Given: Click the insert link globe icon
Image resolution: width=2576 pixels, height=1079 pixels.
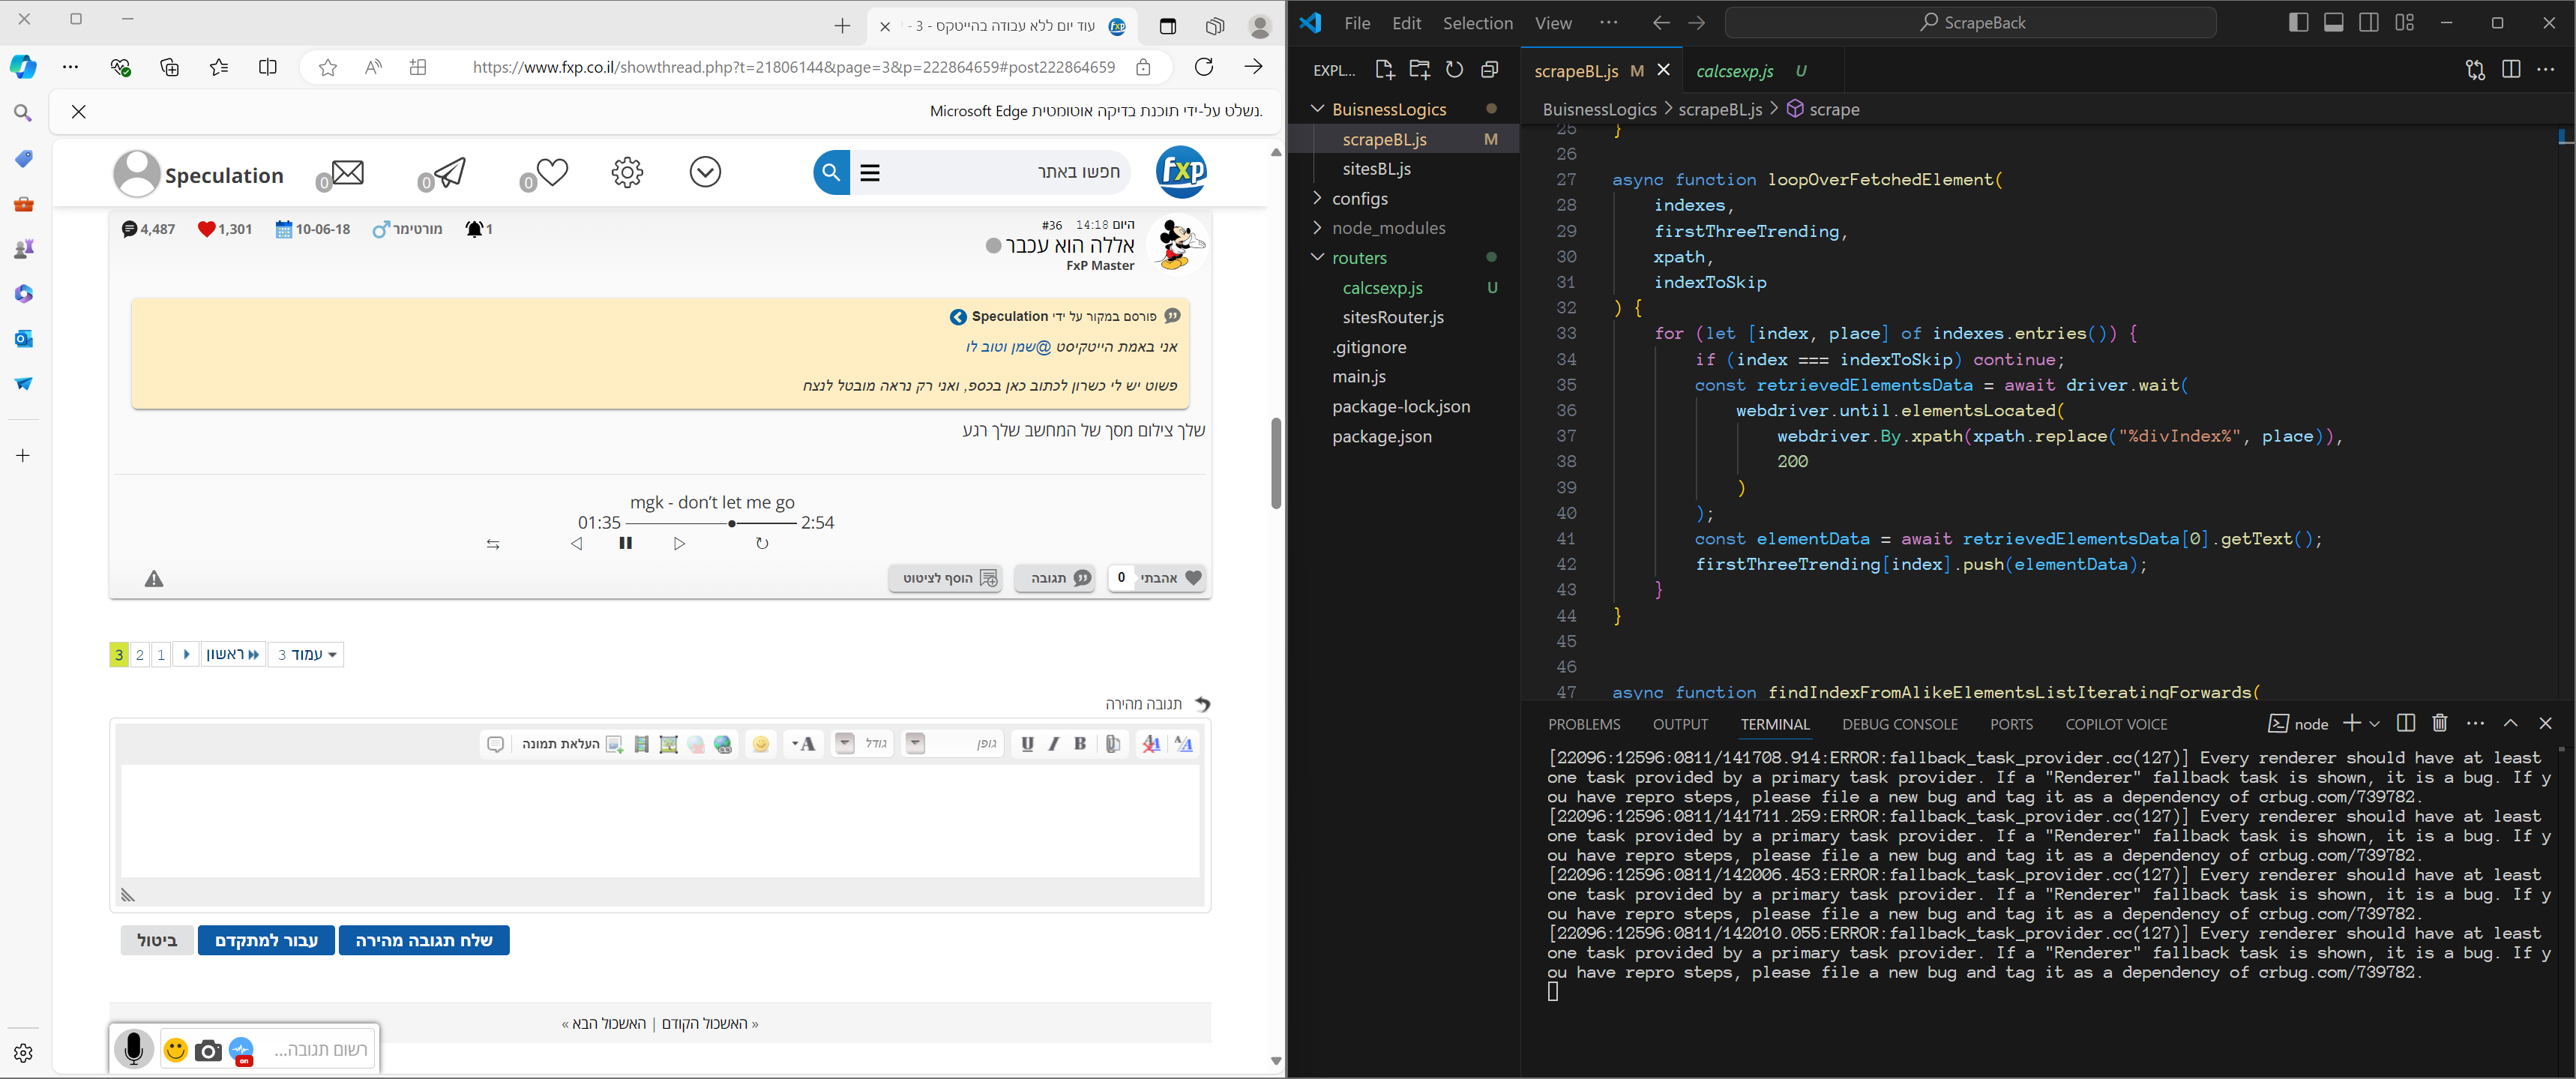Looking at the screenshot, I should pos(723,744).
